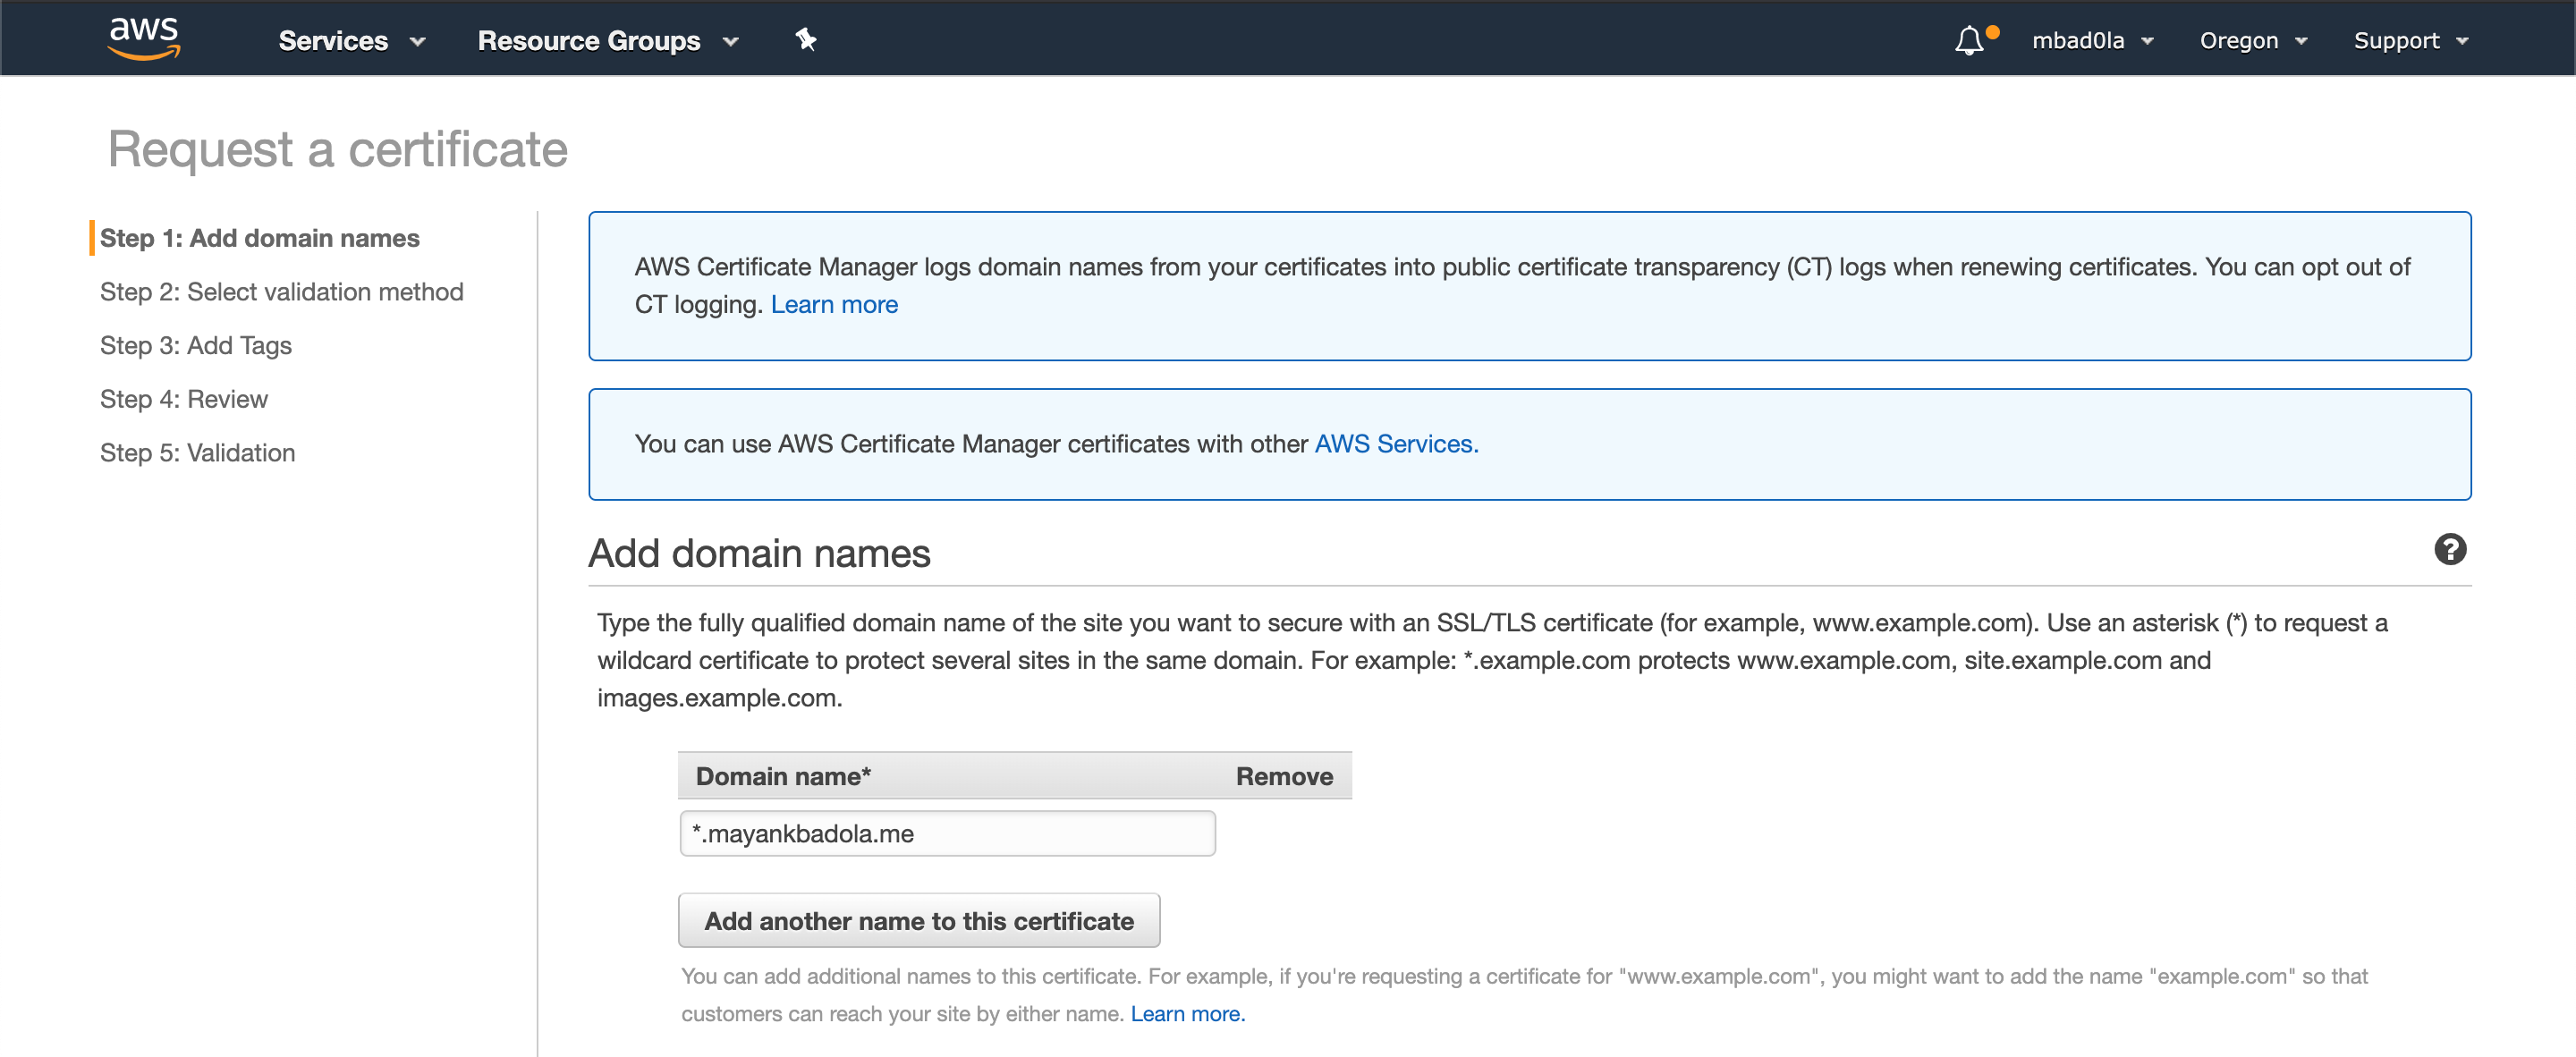Click the Remove column header

pos(1284,776)
